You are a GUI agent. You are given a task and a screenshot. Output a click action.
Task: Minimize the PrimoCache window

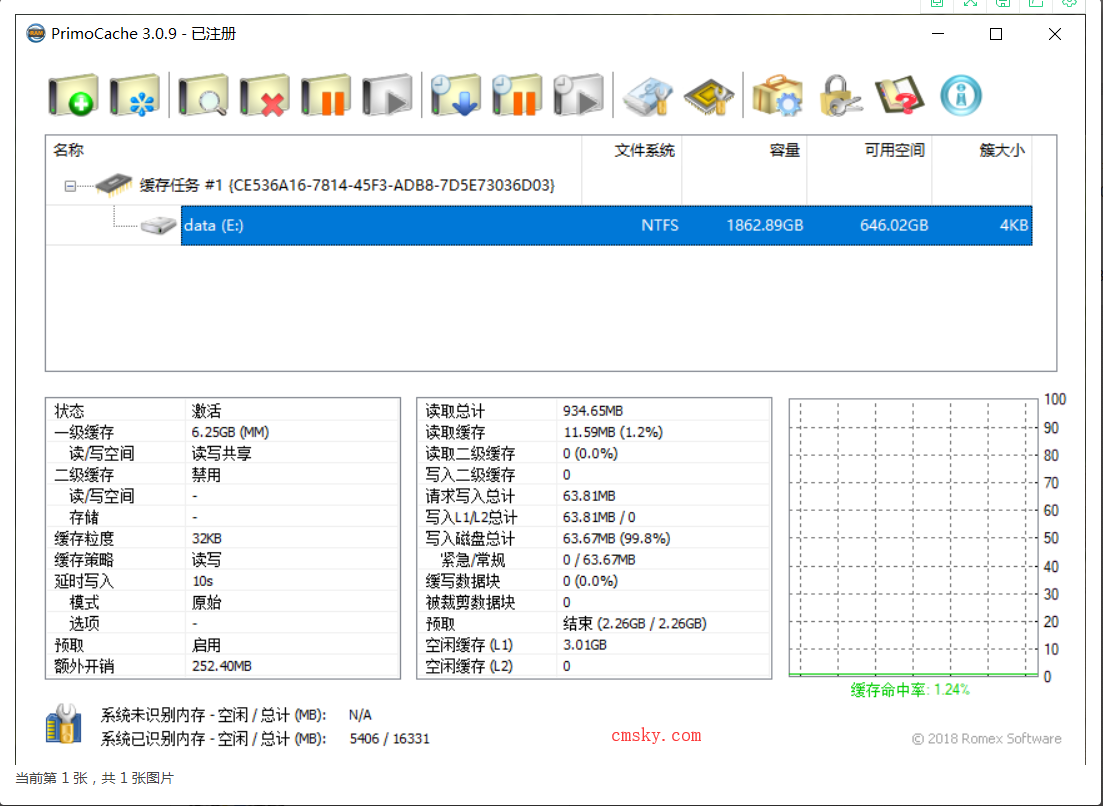938,34
